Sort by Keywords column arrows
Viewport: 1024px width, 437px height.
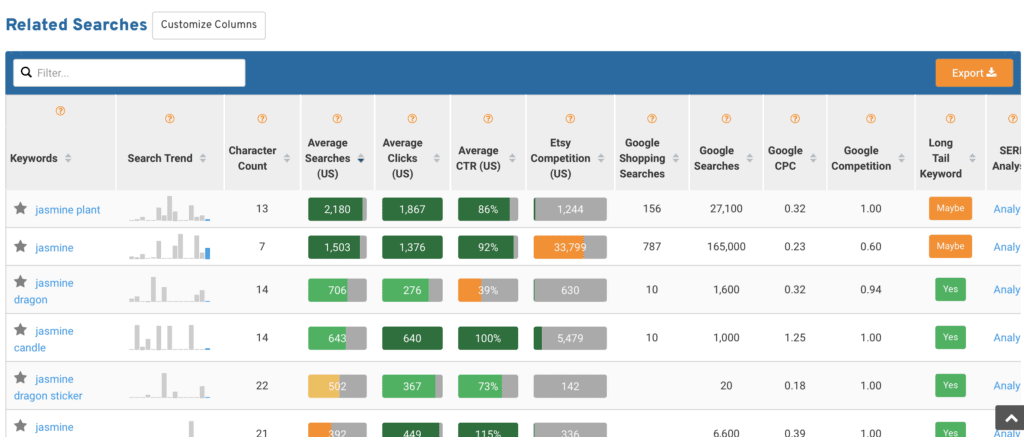68,158
